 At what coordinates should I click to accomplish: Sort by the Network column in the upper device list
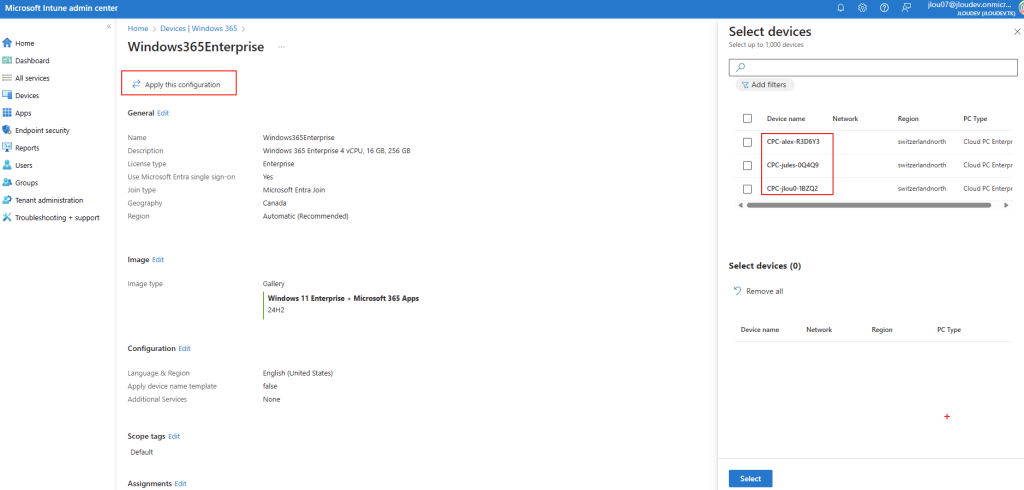pos(845,119)
